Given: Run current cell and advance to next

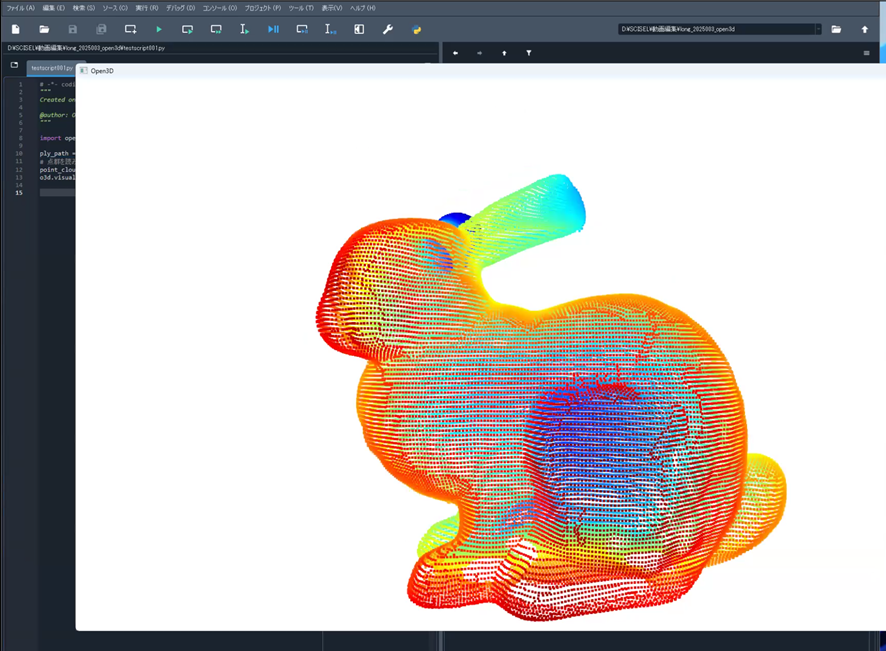Looking at the screenshot, I should [216, 29].
